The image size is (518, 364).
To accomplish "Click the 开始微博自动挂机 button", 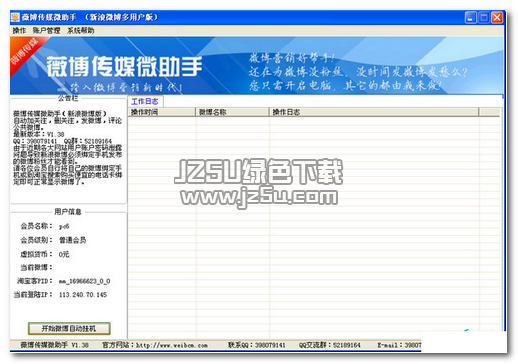I will 69,328.
